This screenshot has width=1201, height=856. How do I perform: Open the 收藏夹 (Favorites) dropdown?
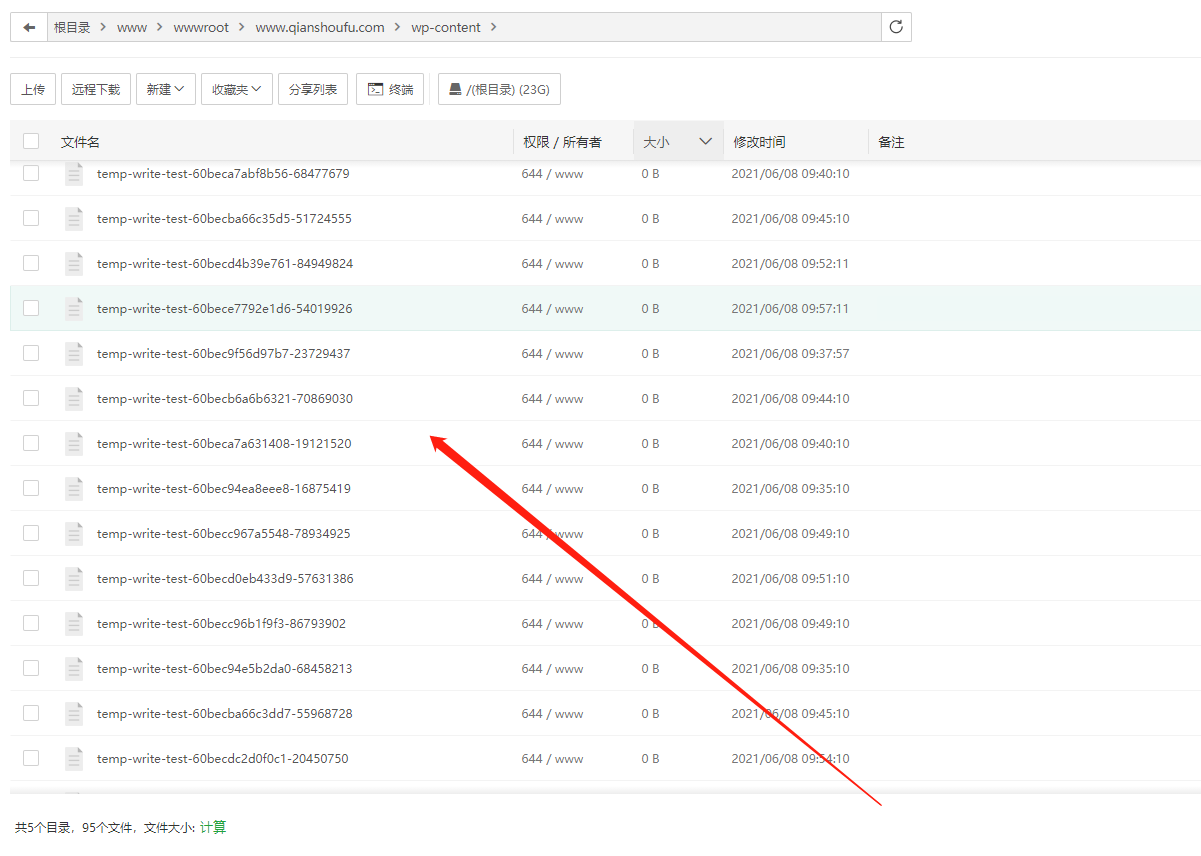[237, 89]
